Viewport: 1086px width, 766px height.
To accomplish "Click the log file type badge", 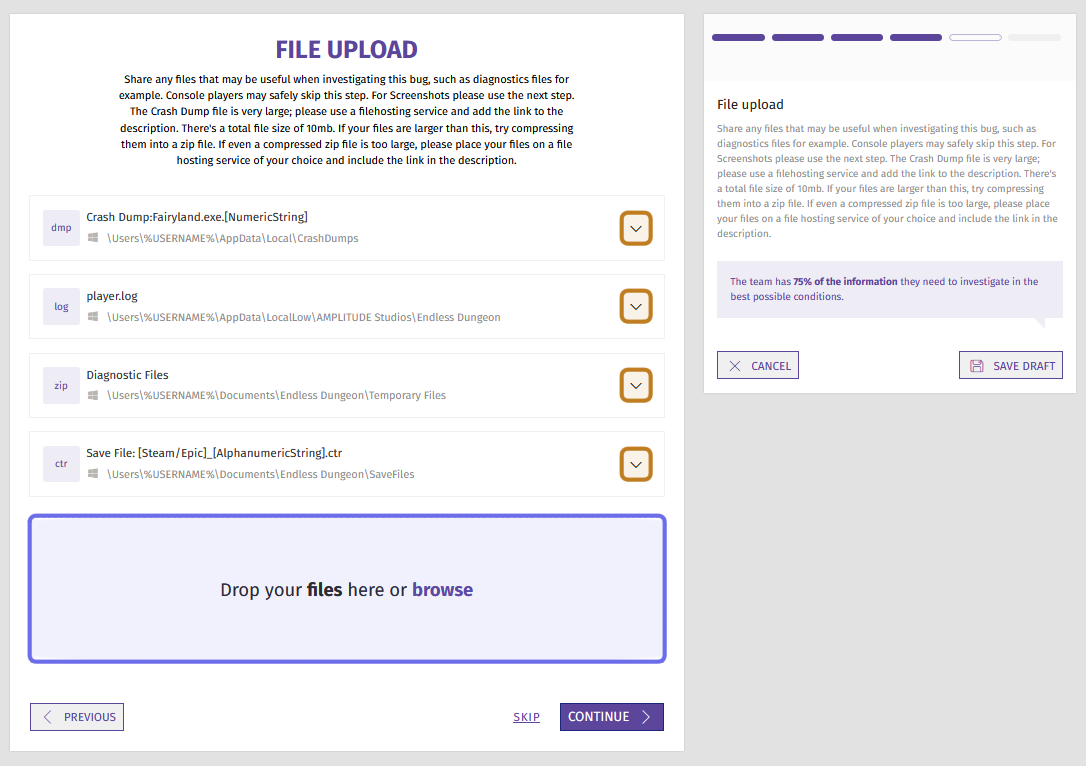I will pos(61,306).
